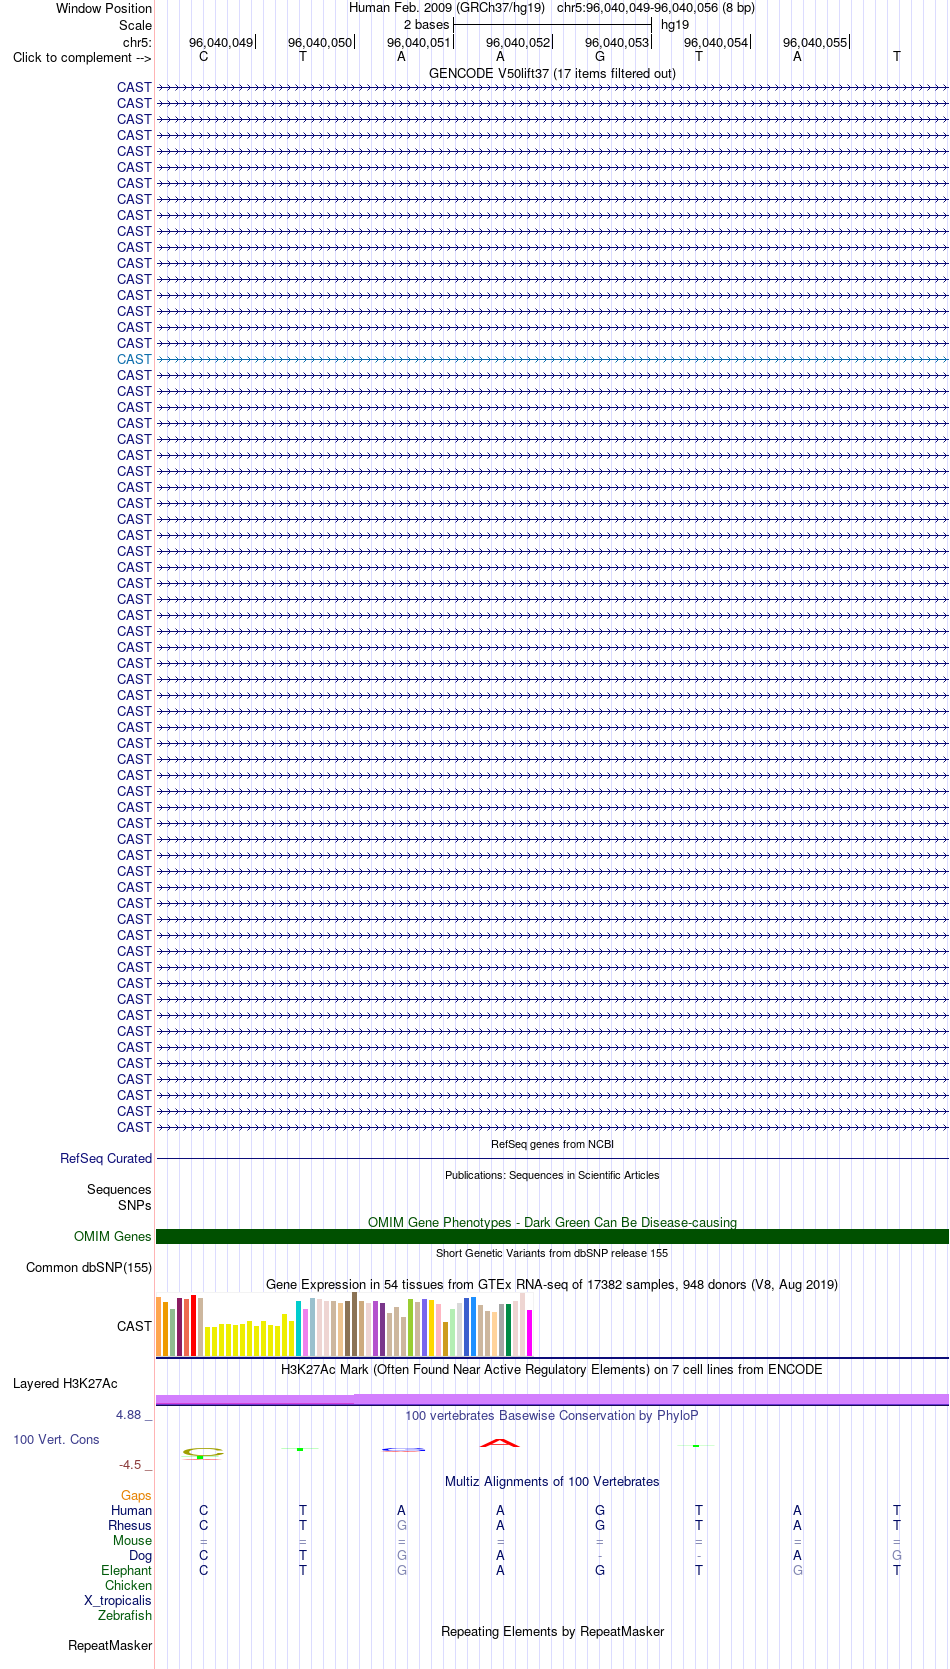The height and width of the screenshot is (1669, 950).
Task: Click the chr5: ruler label
Action: pos(137,42)
